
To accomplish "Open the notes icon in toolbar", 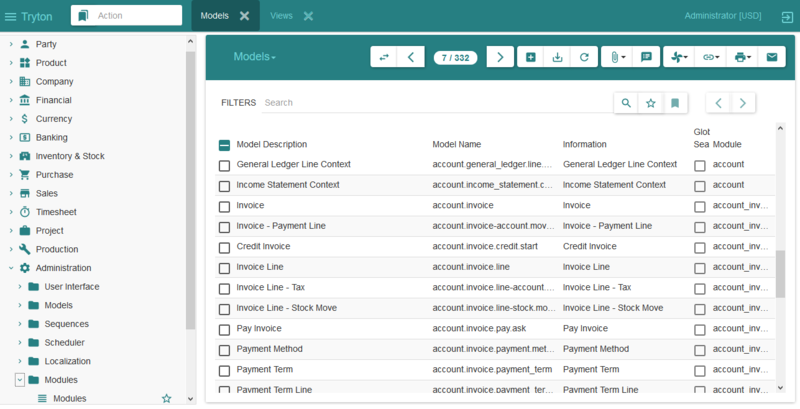I will coord(646,57).
